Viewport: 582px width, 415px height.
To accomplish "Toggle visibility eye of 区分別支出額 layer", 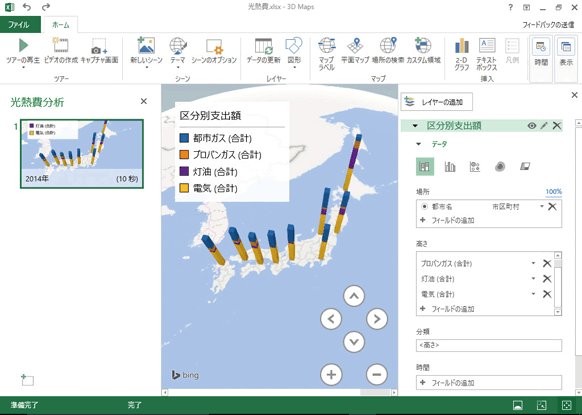I will [532, 126].
